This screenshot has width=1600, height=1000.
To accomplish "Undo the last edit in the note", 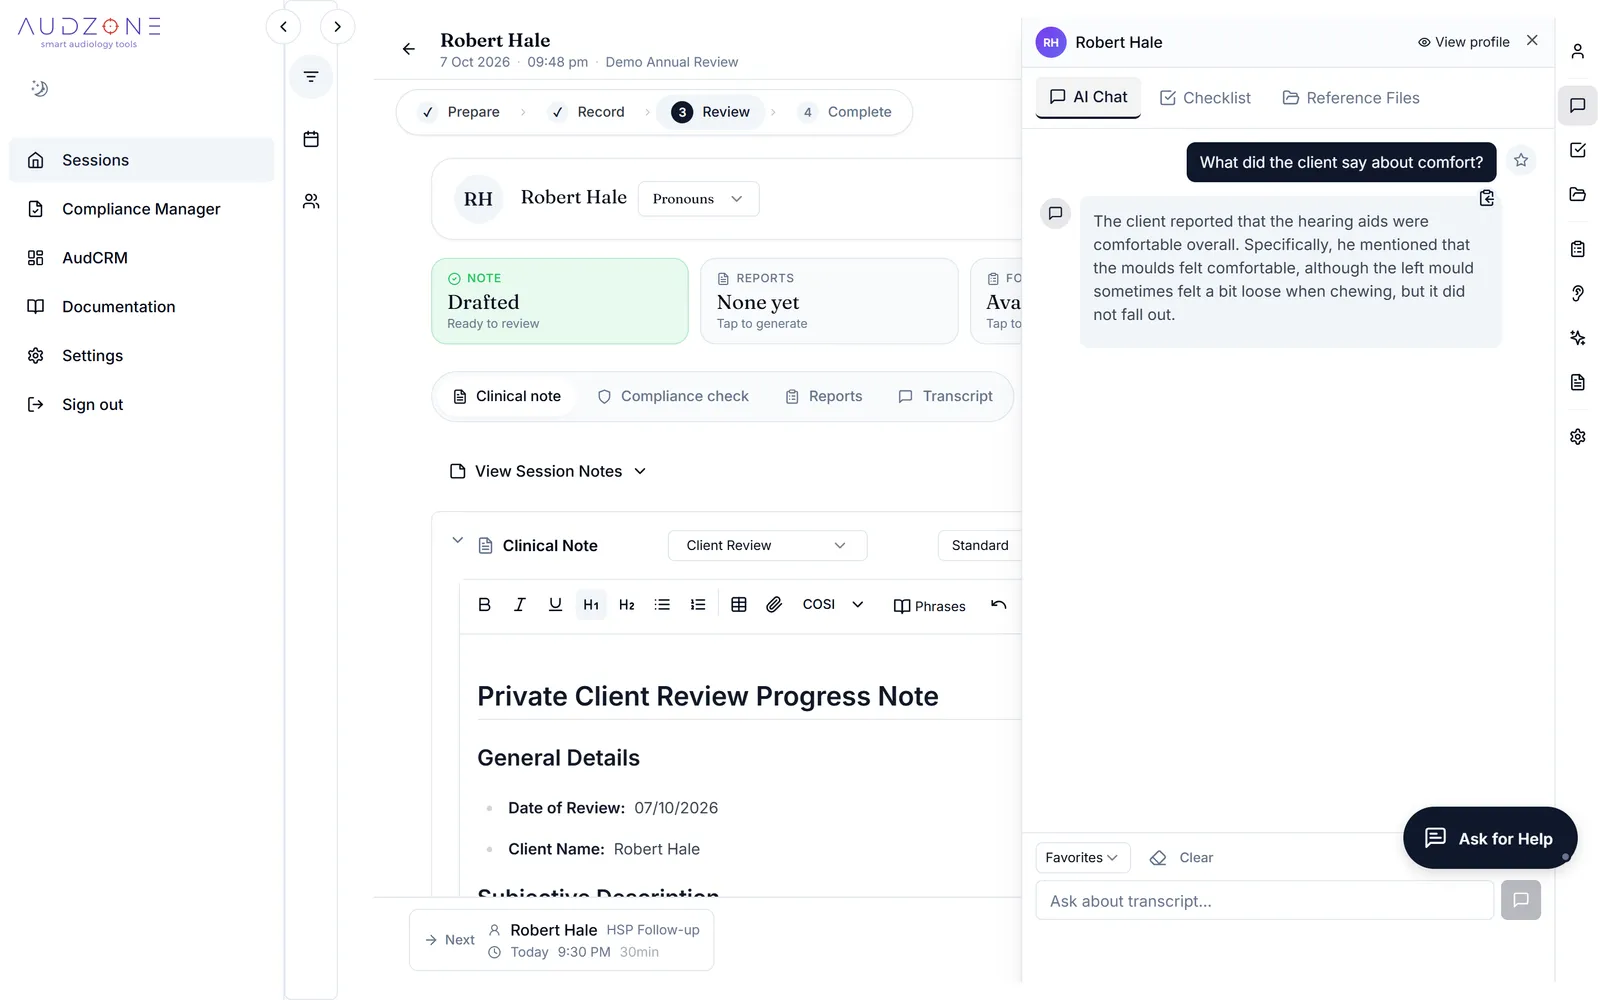I will pos(998,605).
